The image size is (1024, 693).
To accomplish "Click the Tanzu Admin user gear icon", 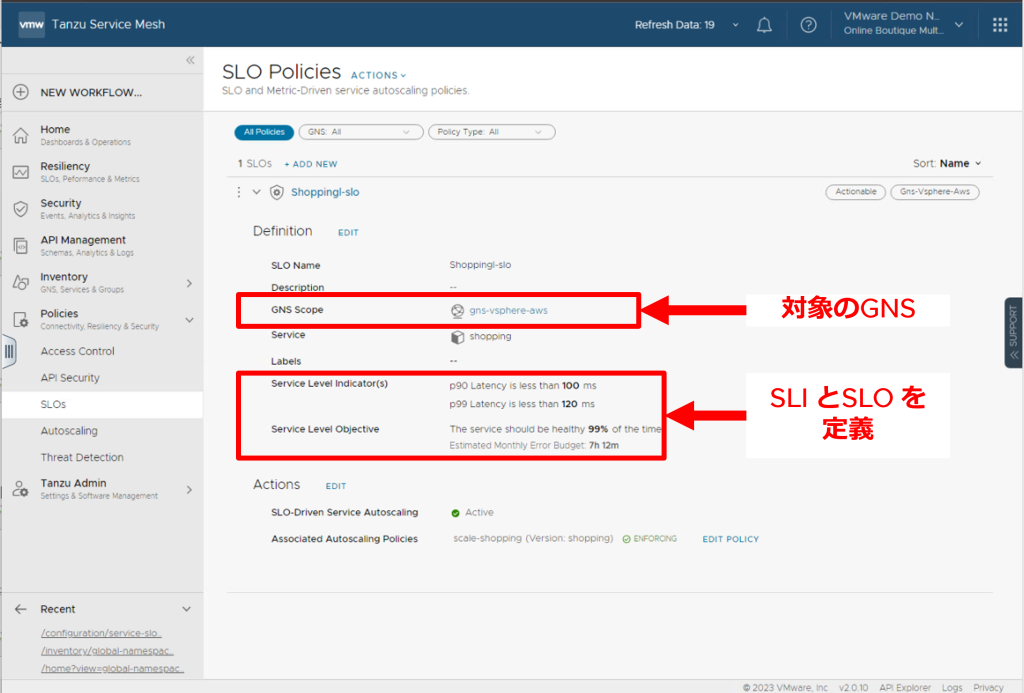I will click(21, 489).
